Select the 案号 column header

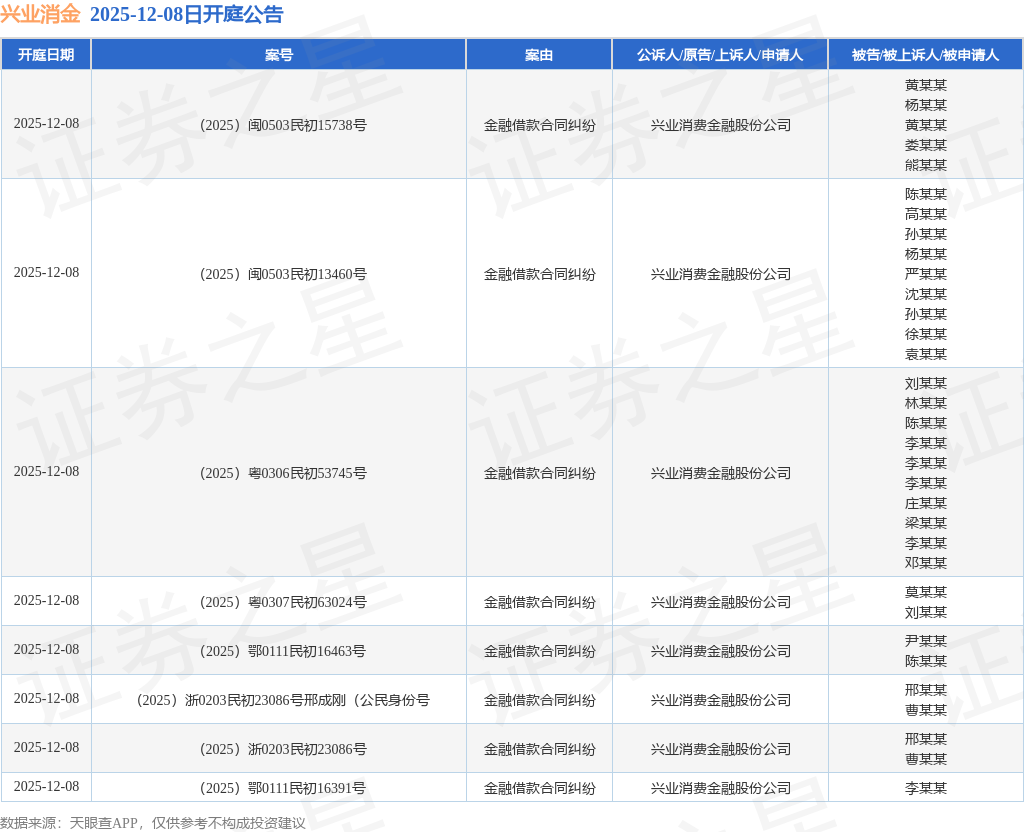coord(279,54)
